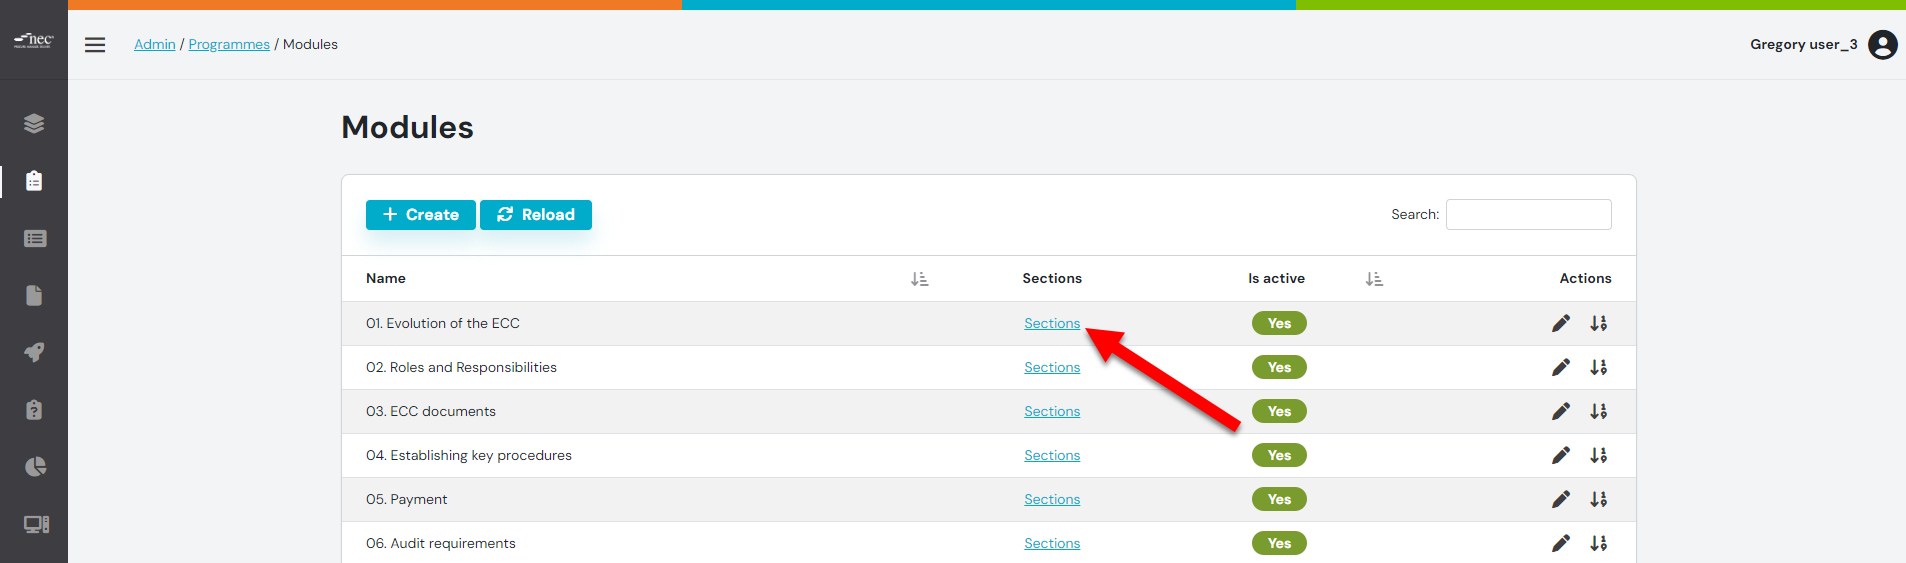1906x563 pixels.
Task: Open Sections for 05. Payment
Action: point(1052,499)
